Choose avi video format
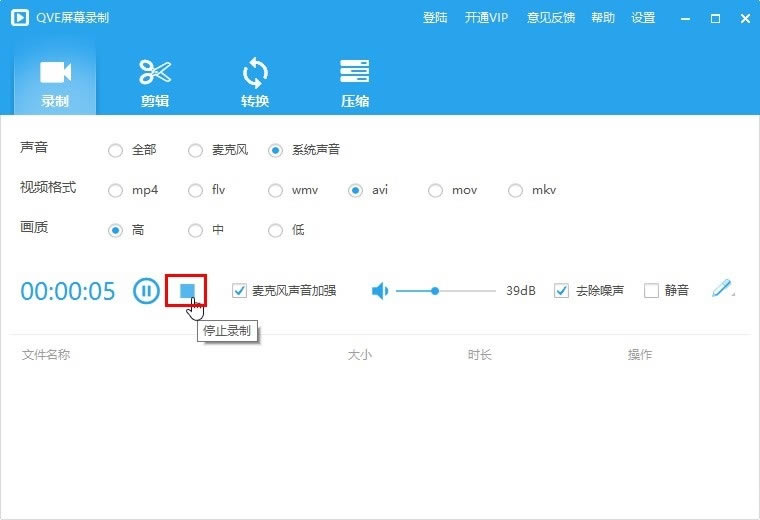760x520 pixels. click(355, 190)
